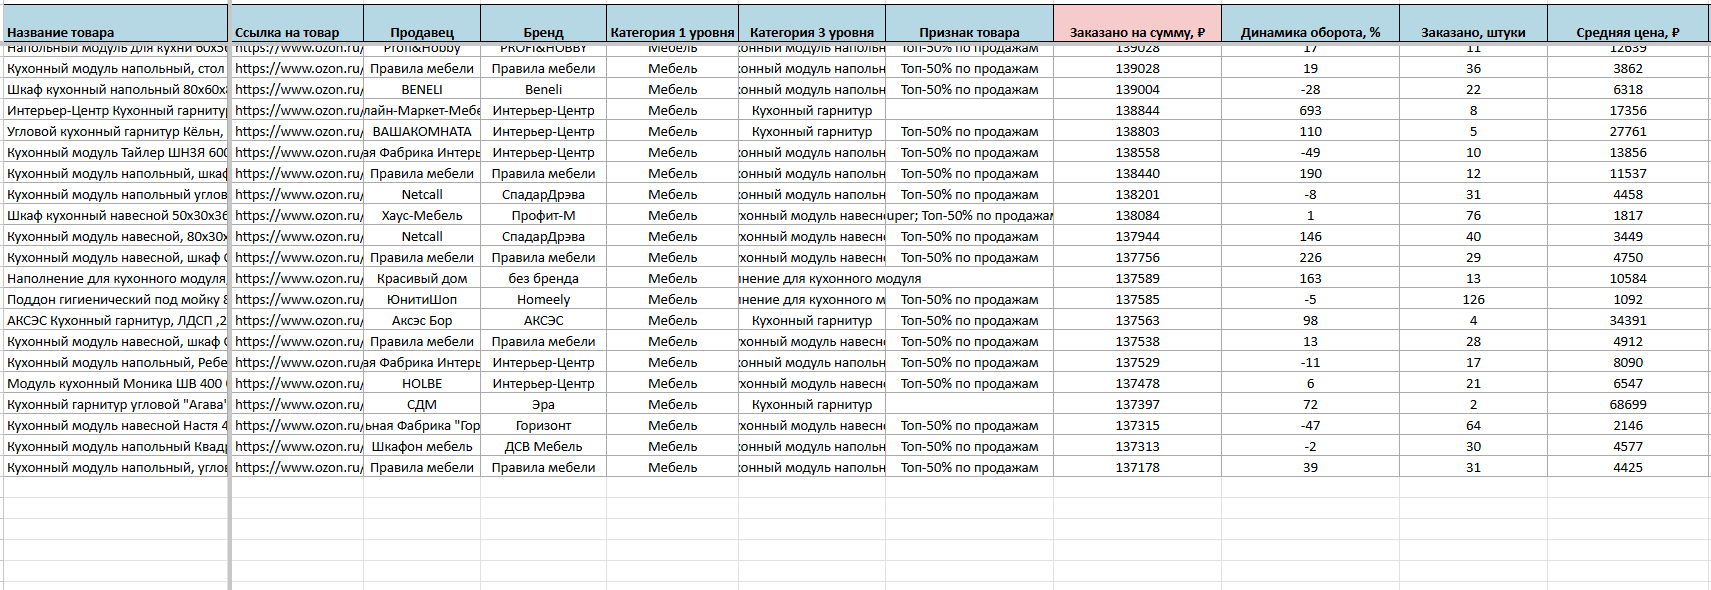Select the 'Заказано на сумму, ₽' pink header
The height and width of the screenshot is (590, 1711).
(1137, 31)
